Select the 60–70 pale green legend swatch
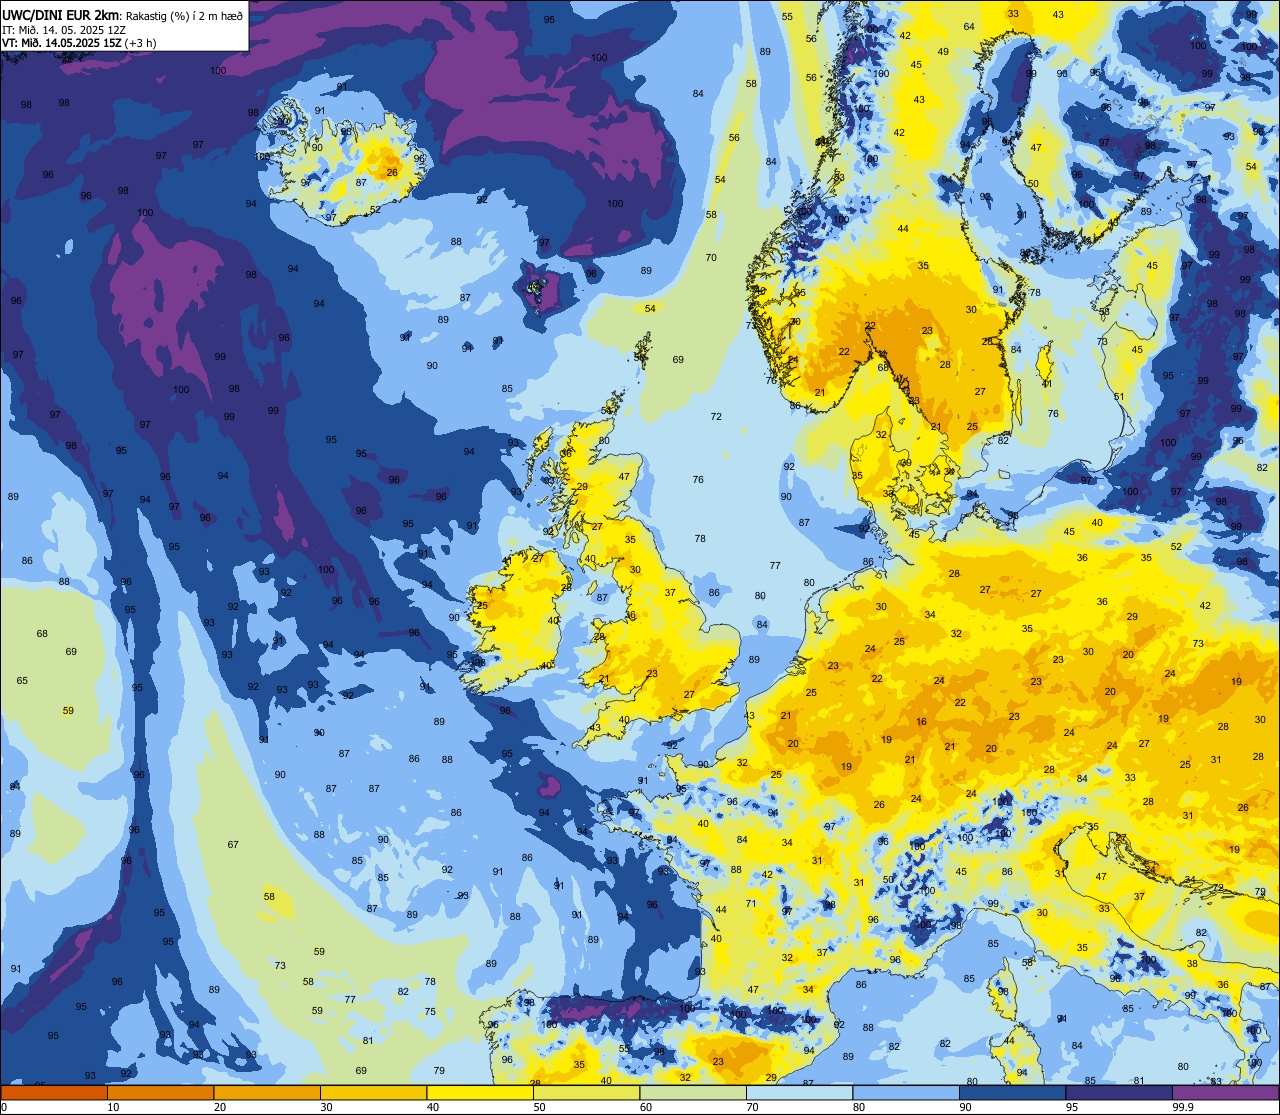The image size is (1280, 1115). point(693,1092)
